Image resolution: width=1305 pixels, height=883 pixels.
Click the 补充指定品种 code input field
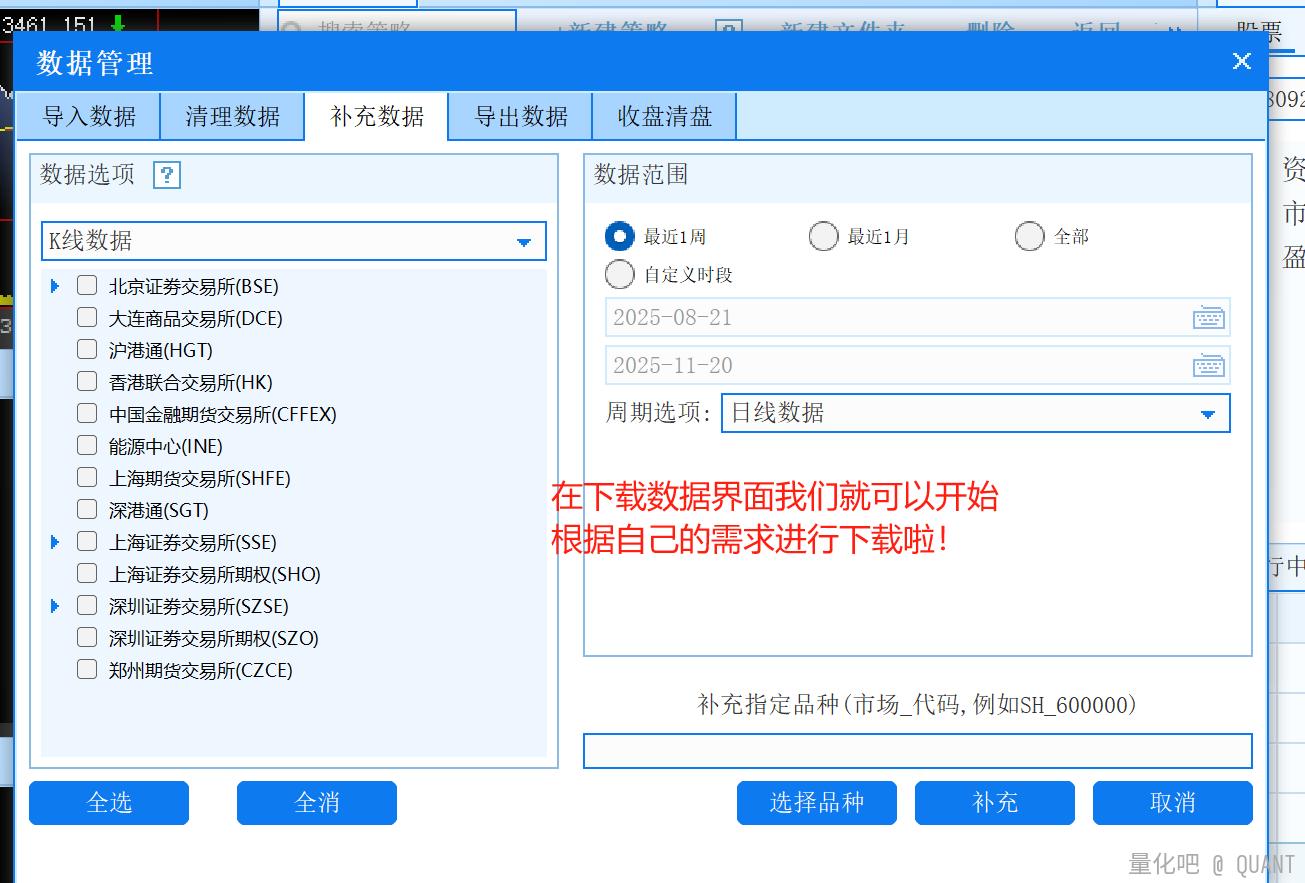(x=917, y=751)
